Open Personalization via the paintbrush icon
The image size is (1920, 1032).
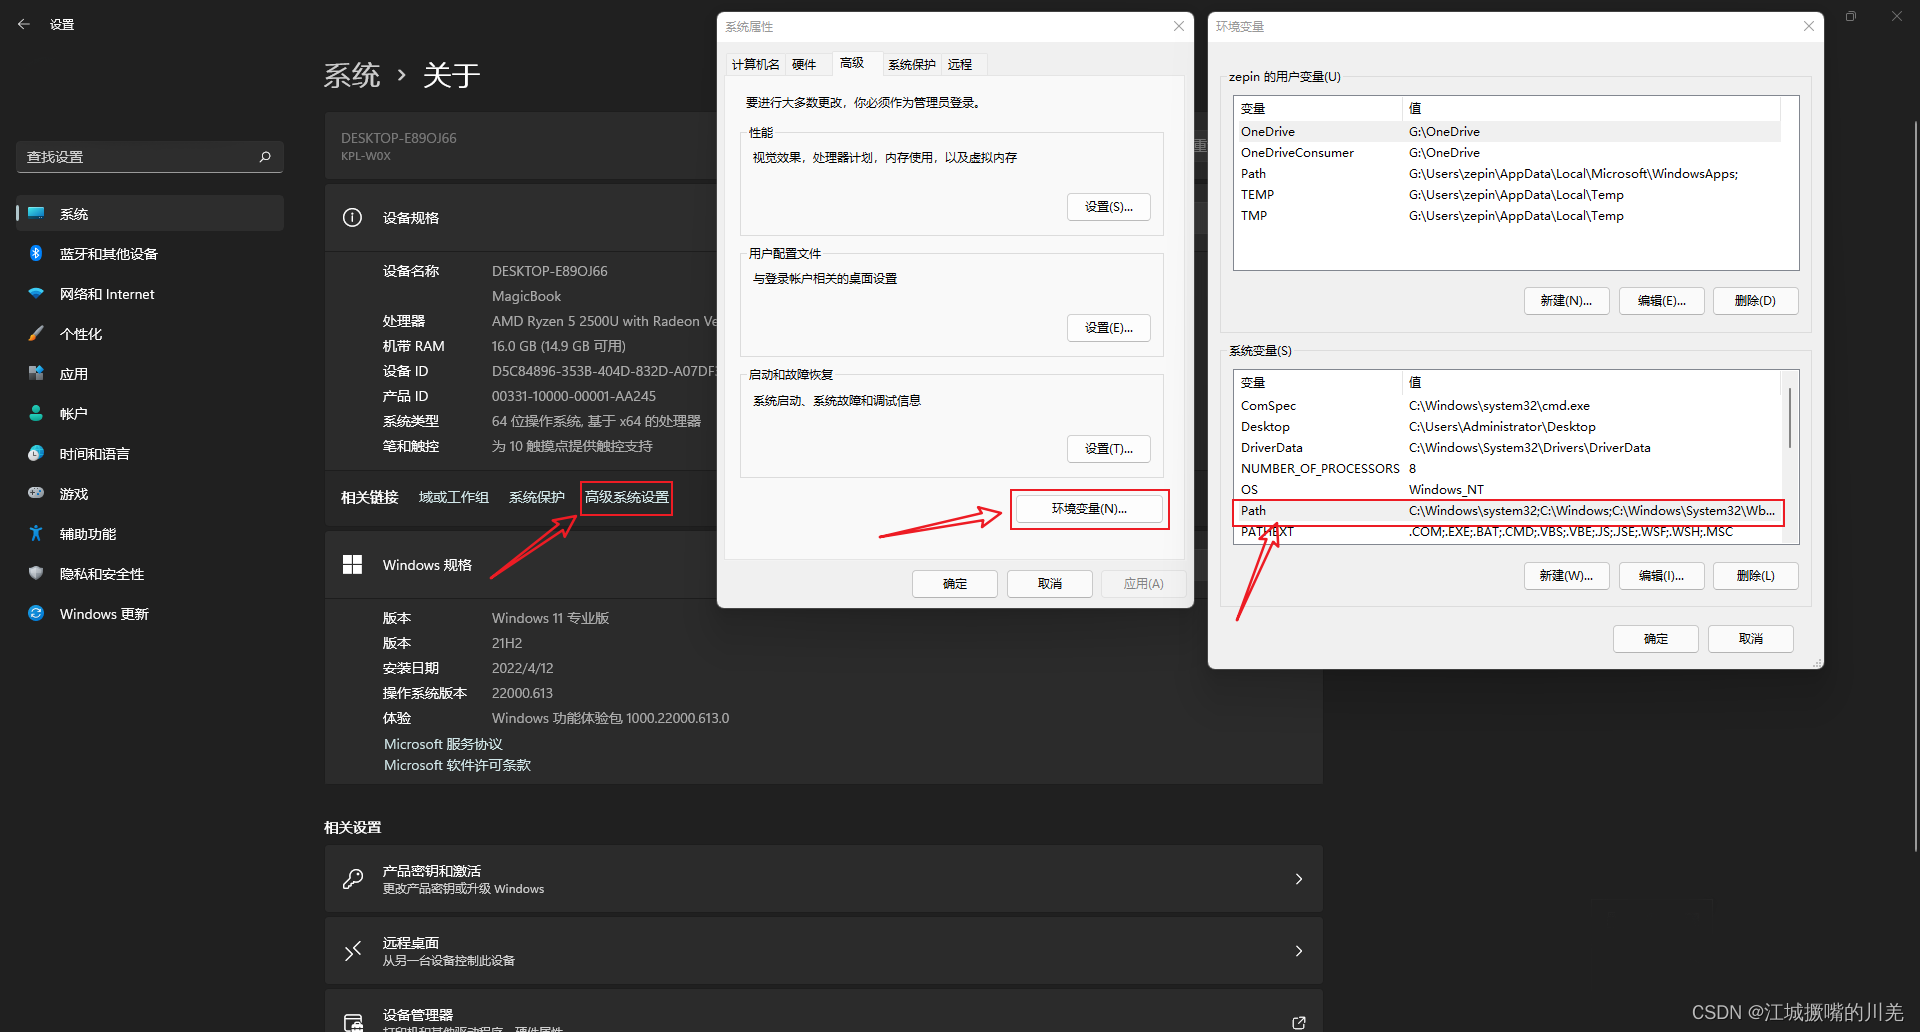tap(36, 334)
